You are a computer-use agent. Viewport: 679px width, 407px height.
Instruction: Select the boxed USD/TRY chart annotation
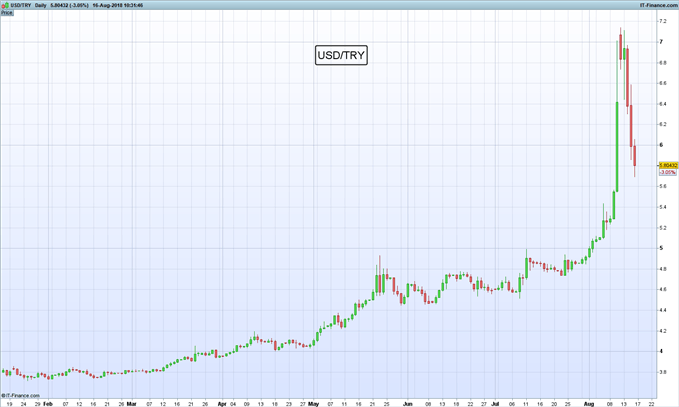click(x=341, y=55)
